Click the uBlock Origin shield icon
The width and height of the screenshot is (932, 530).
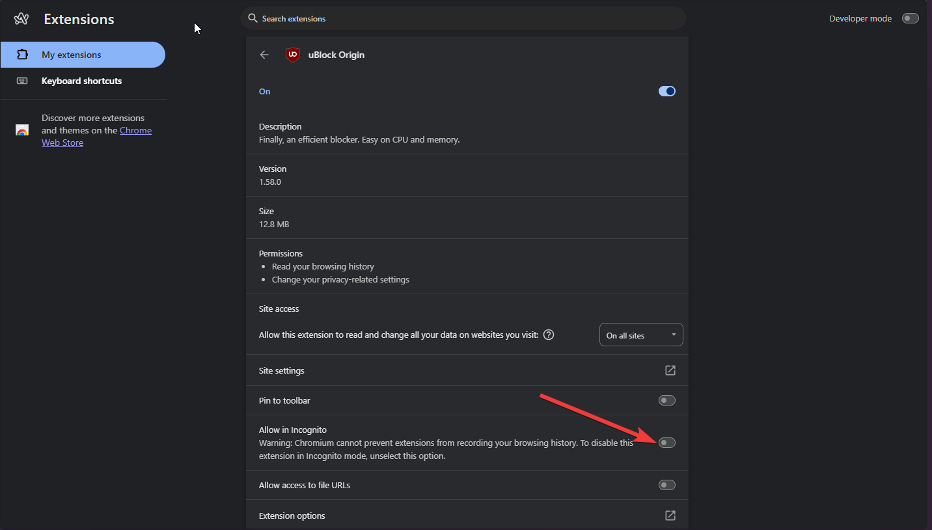coord(292,55)
